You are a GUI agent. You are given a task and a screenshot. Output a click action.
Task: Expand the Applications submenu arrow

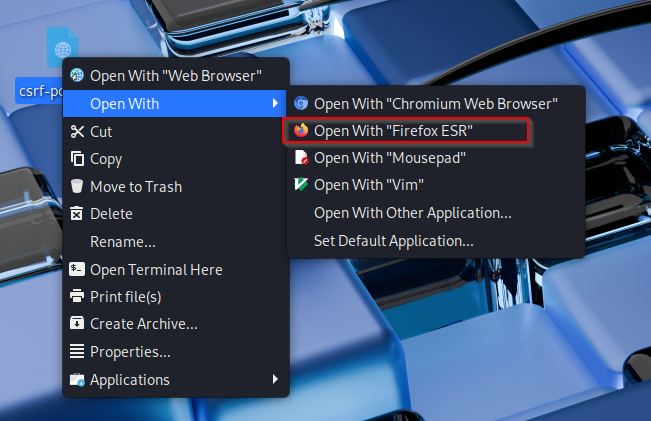tap(275, 379)
